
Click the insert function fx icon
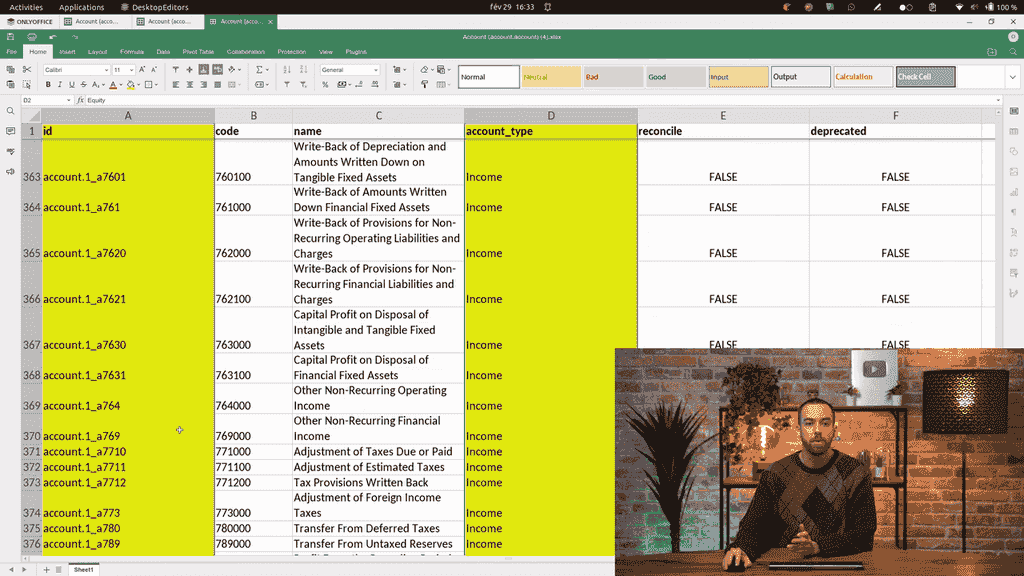[x=80, y=101]
